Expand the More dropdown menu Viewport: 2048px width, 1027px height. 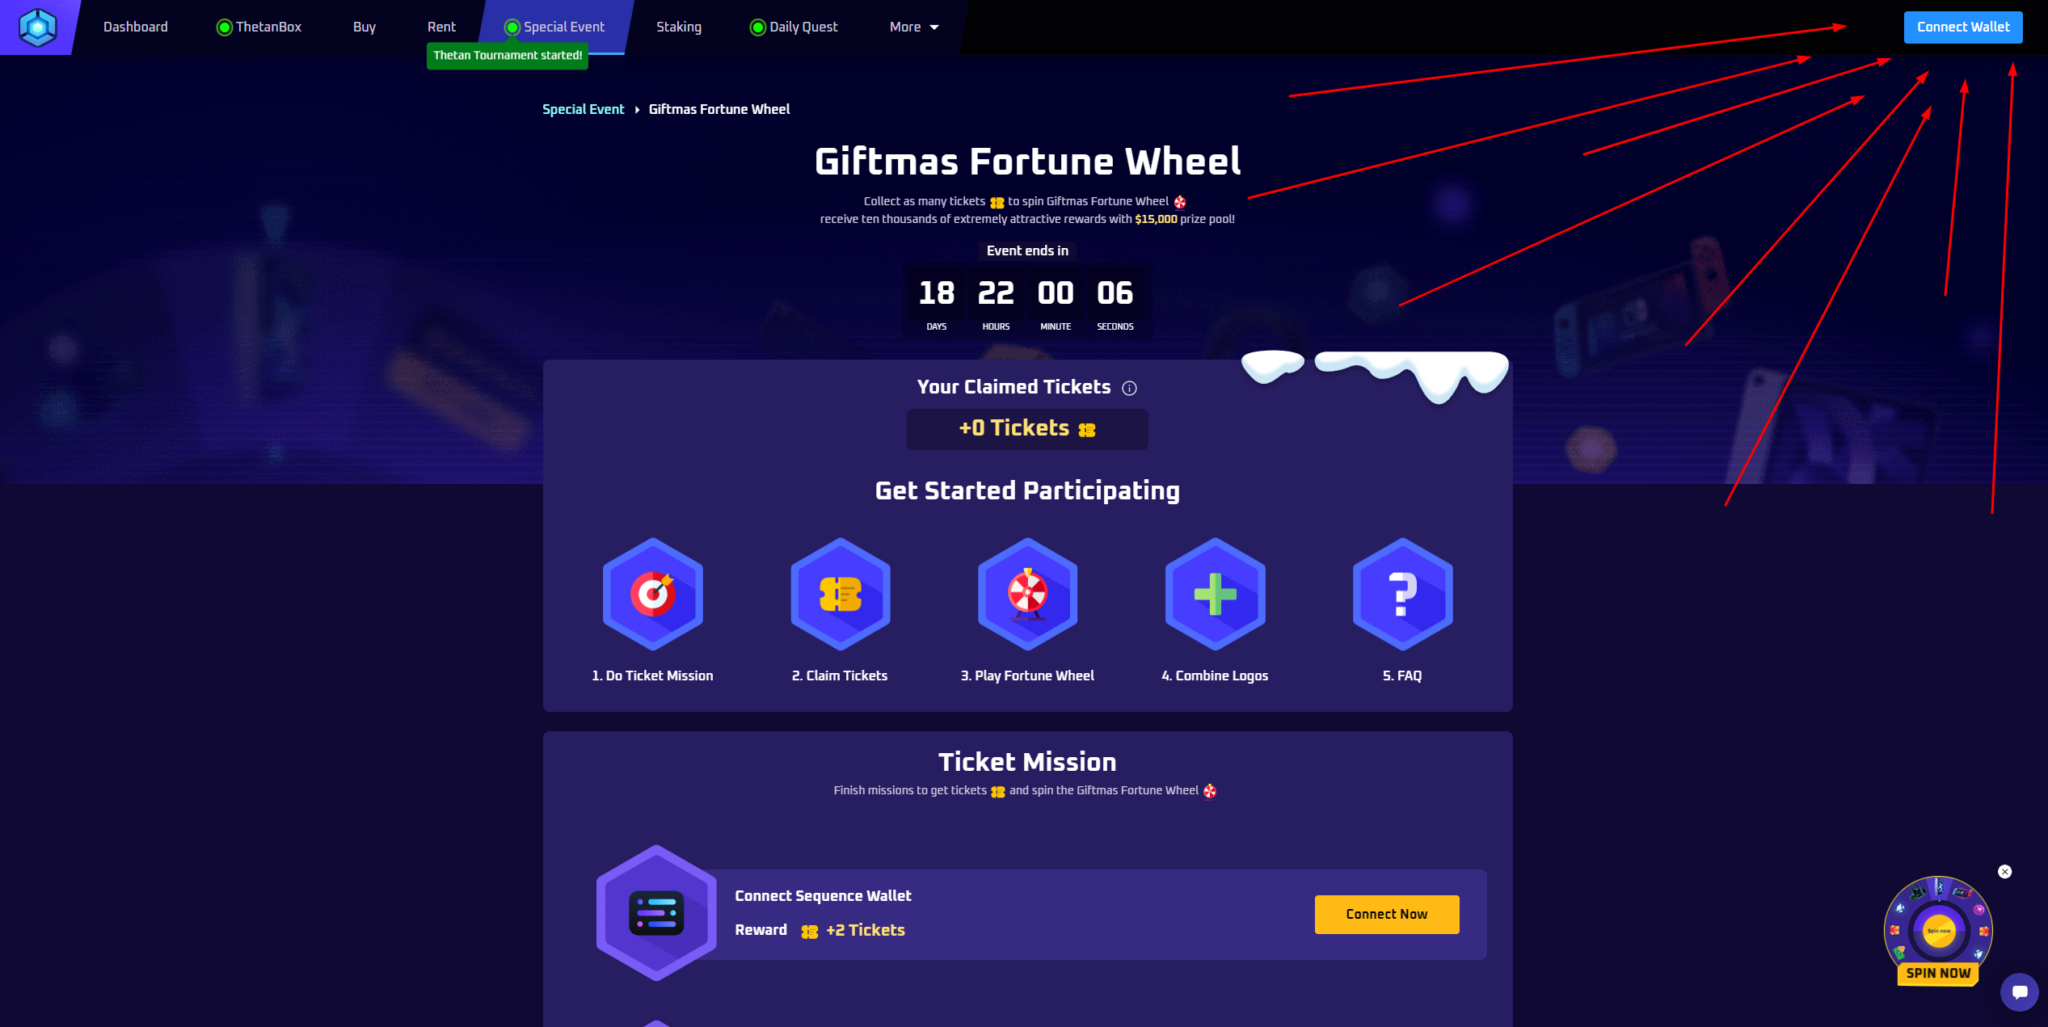[x=914, y=27]
